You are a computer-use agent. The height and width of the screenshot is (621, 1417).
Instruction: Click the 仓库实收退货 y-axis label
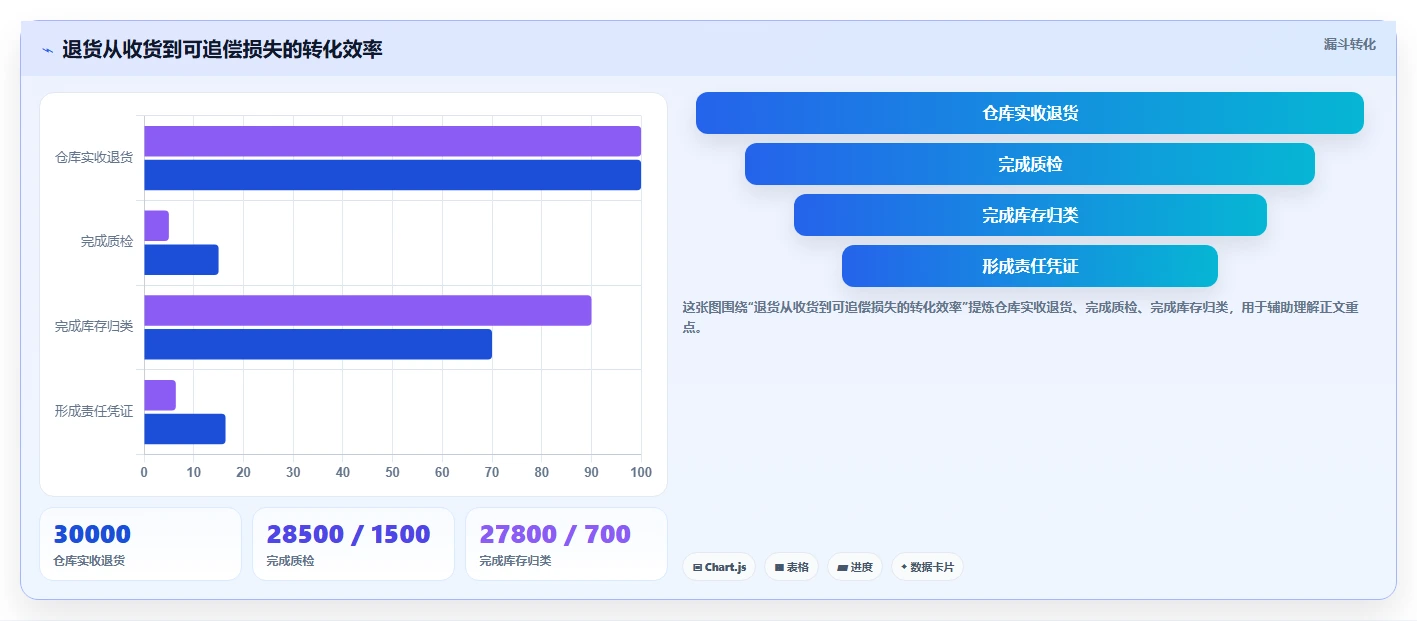point(94,158)
